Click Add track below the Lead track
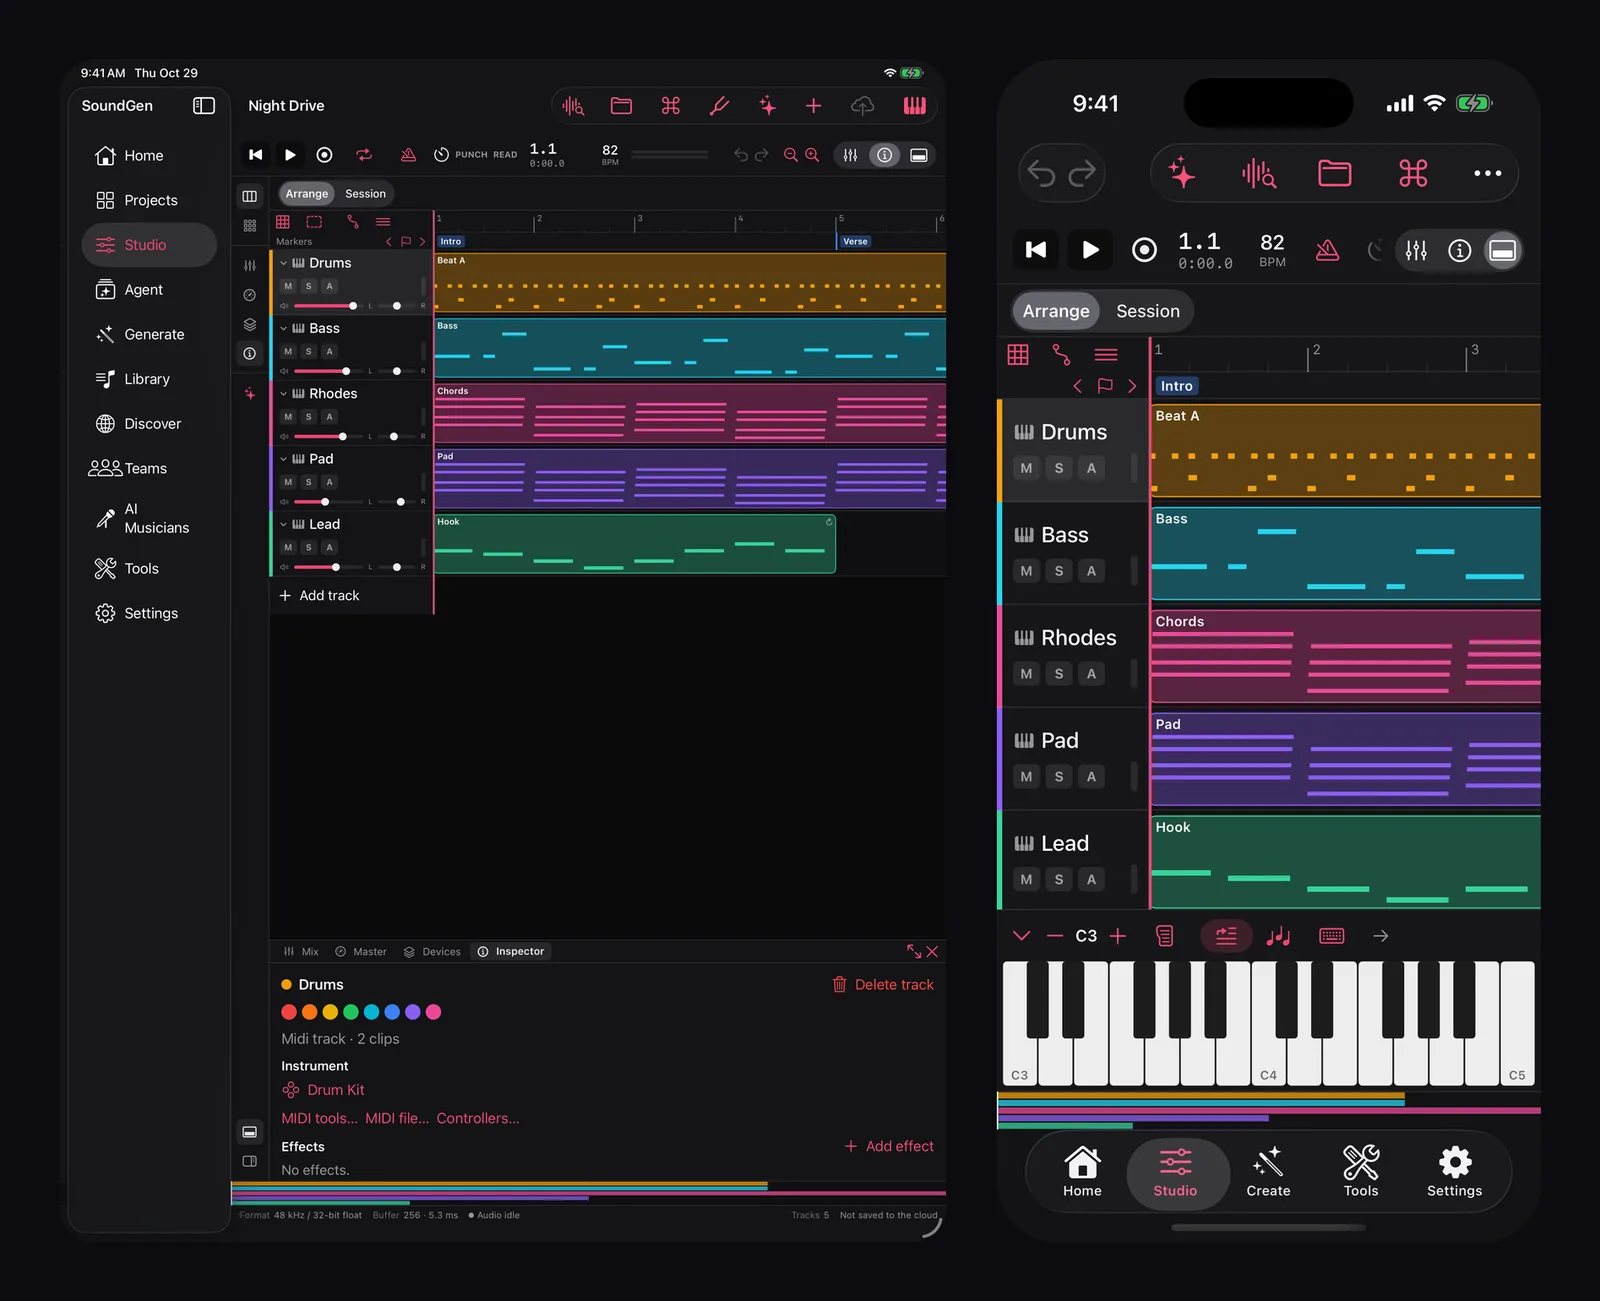 319,596
